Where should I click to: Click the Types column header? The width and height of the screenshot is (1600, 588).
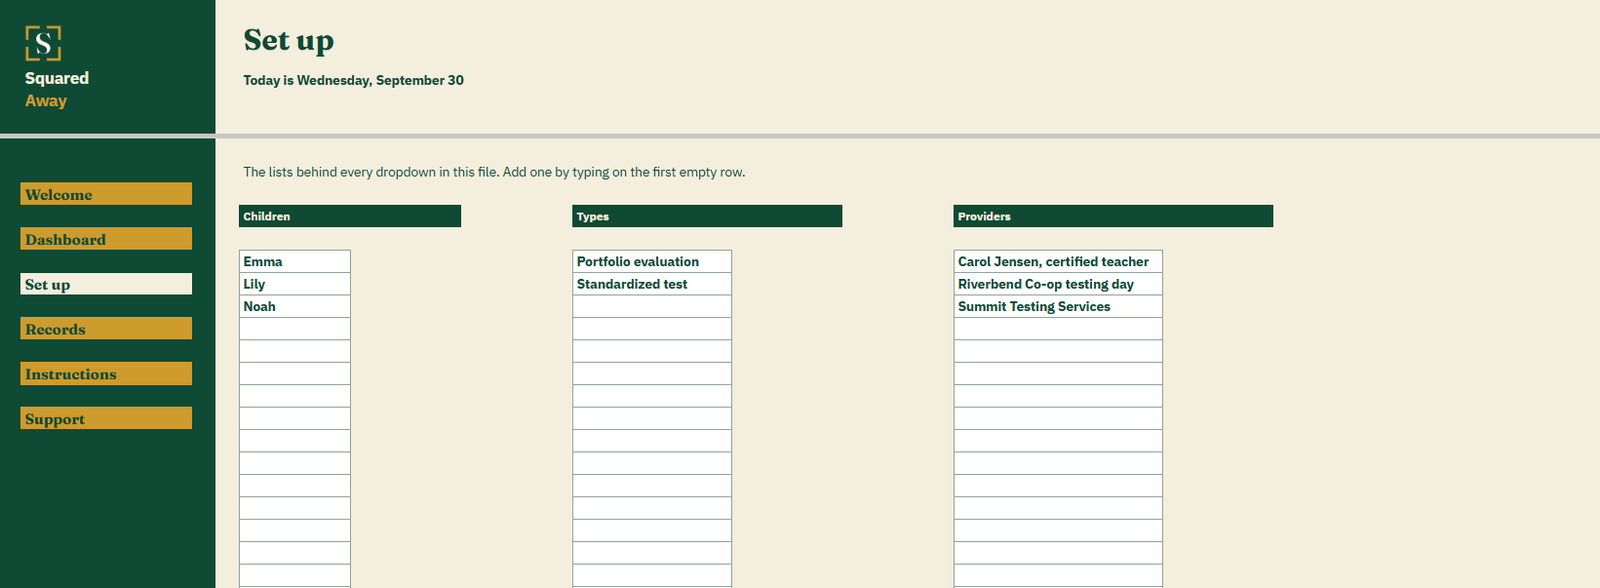point(707,216)
